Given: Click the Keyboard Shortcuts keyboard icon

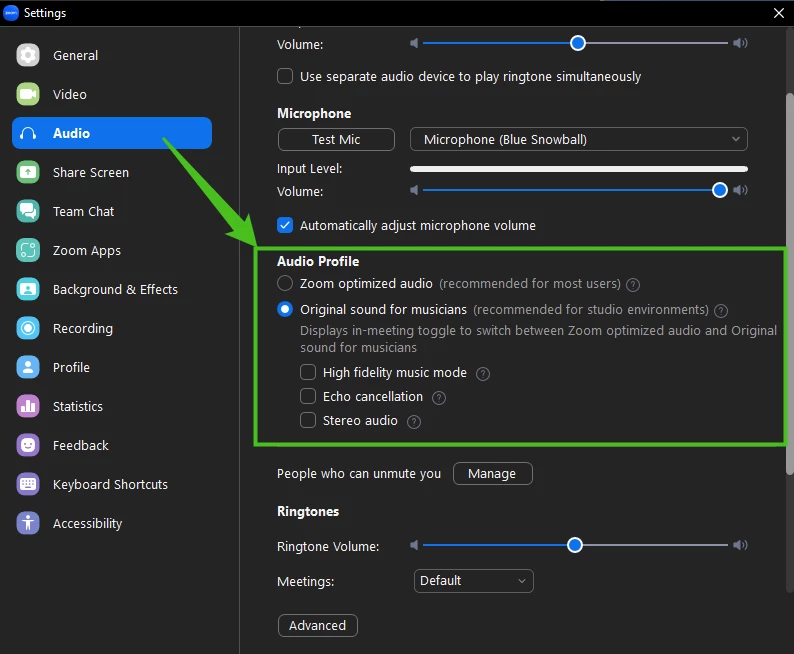Looking at the screenshot, I should (28, 484).
